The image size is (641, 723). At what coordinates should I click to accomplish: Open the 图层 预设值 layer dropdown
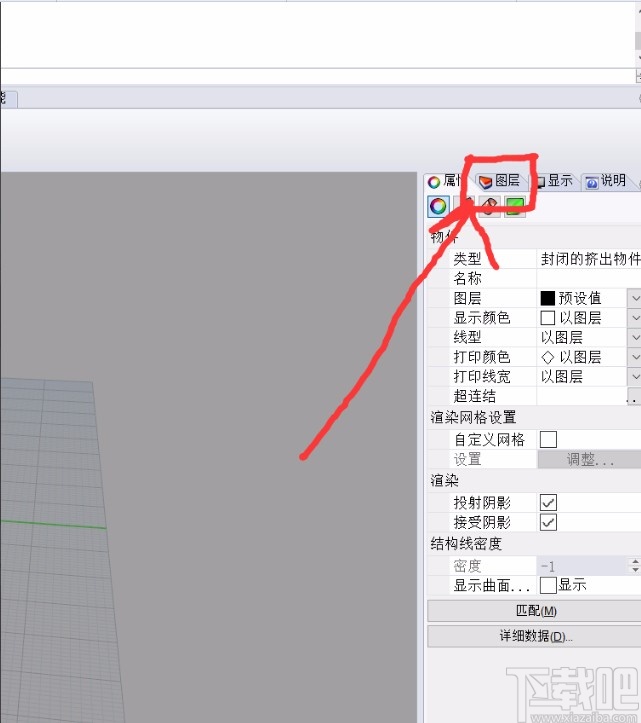pos(635,298)
